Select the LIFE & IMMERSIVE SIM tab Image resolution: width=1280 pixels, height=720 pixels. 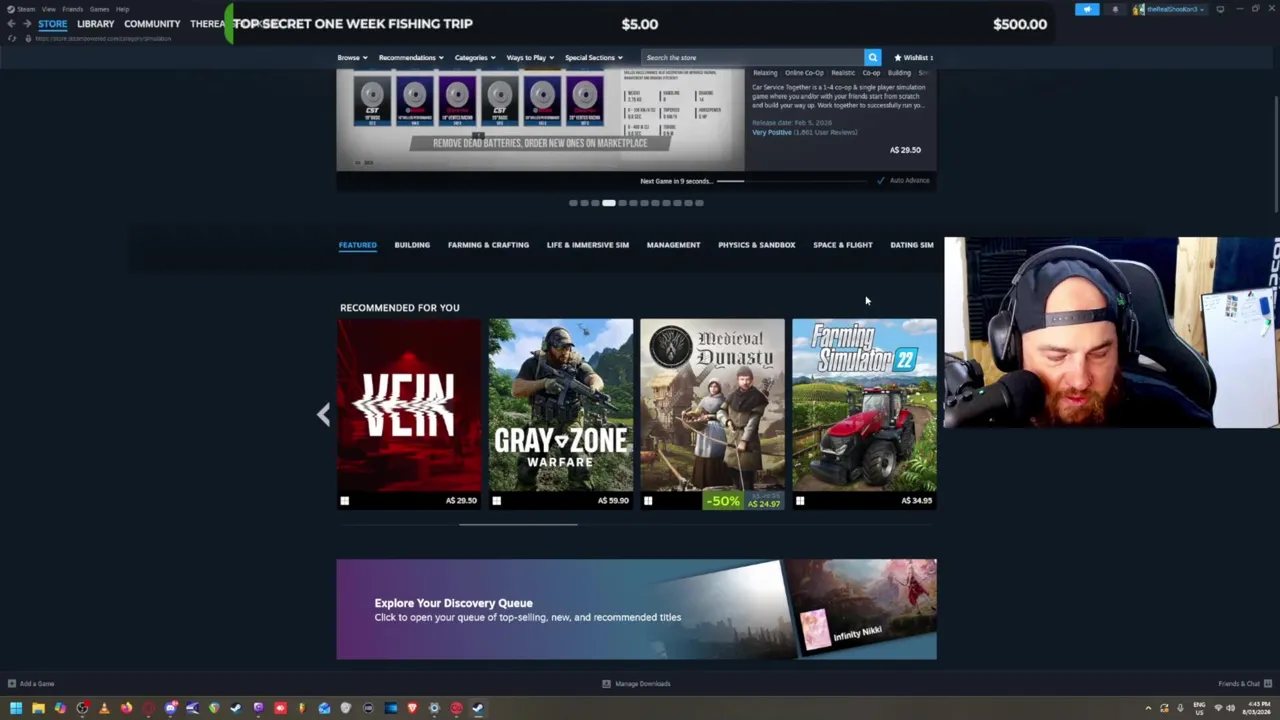click(588, 245)
